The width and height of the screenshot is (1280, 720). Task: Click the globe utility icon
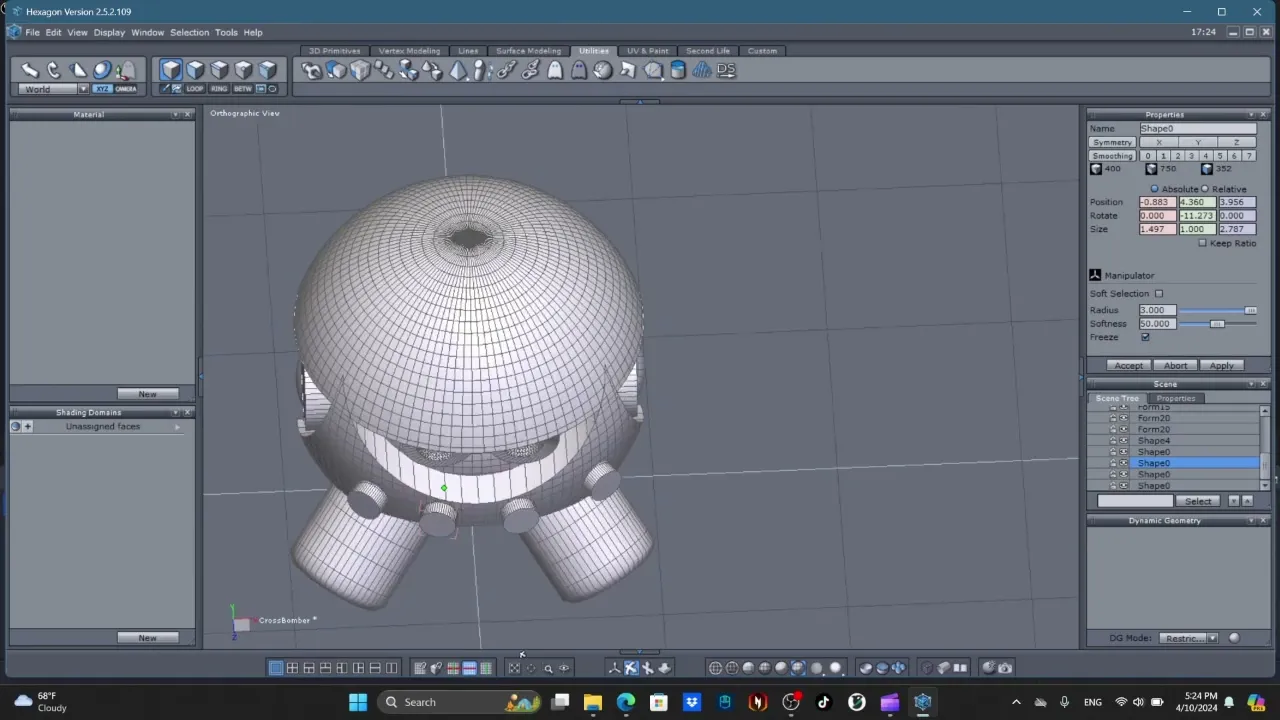coord(603,70)
